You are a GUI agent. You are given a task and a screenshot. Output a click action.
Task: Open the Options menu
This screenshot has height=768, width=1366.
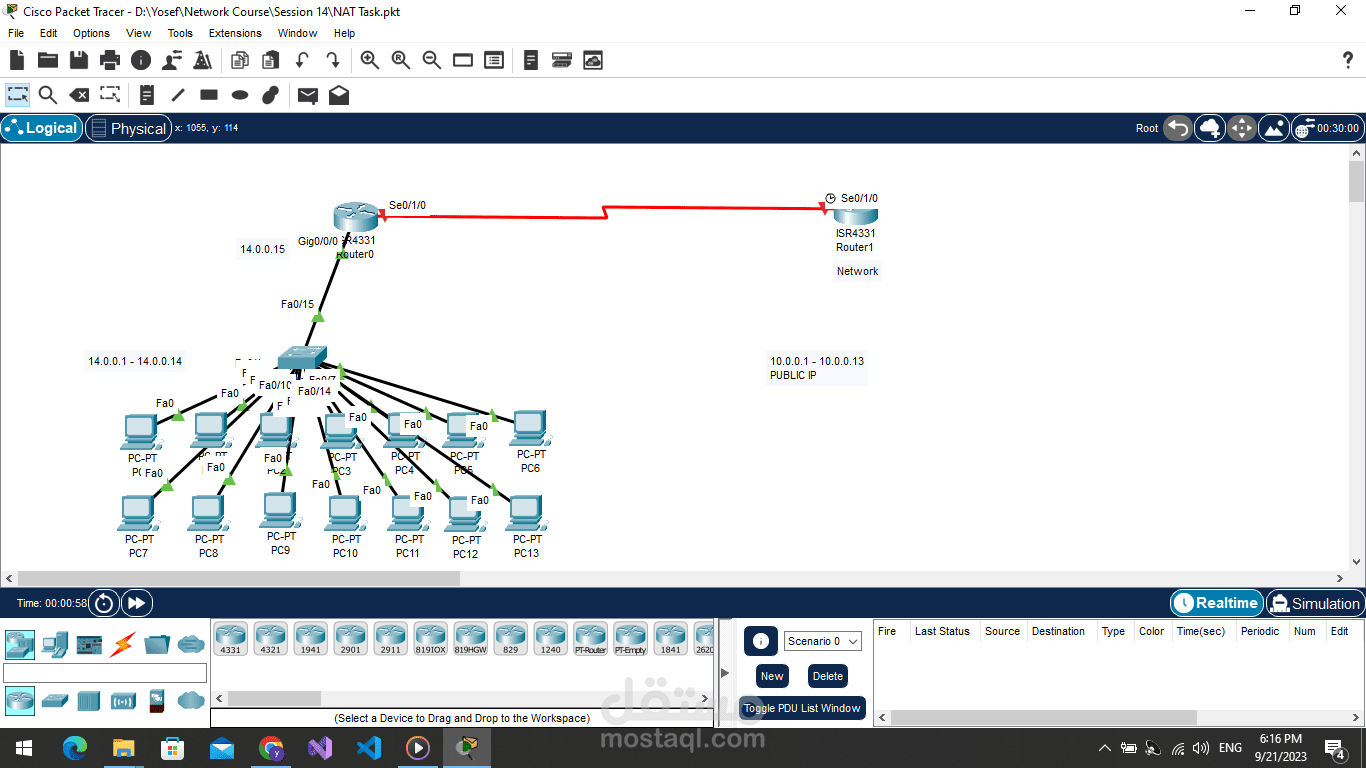(x=91, y=33)
